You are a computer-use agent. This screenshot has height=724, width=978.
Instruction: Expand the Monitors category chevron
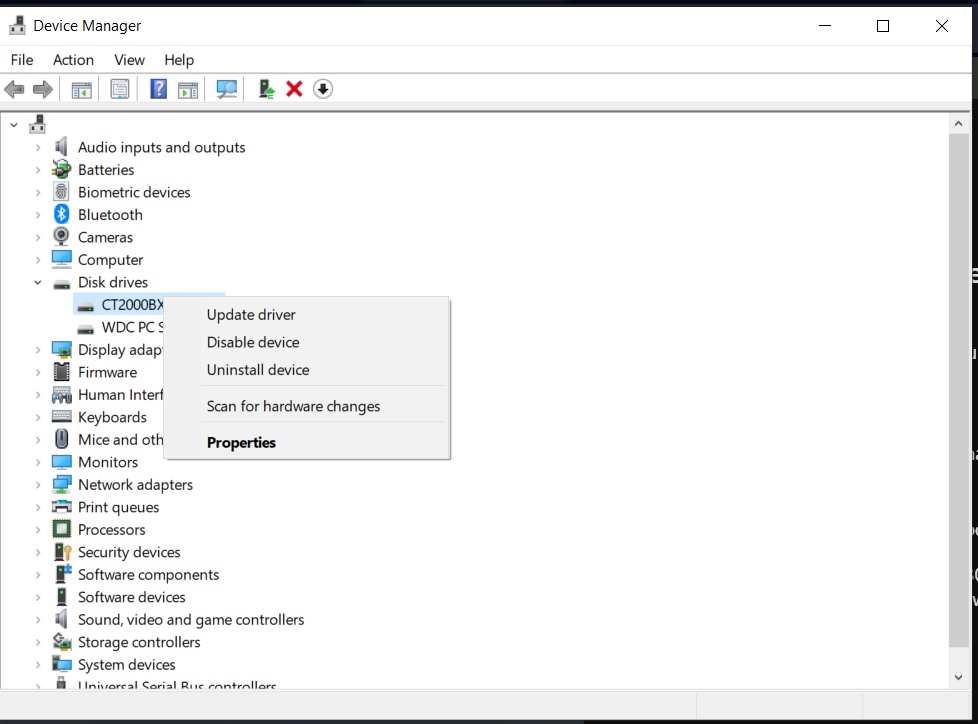[38, 462]
